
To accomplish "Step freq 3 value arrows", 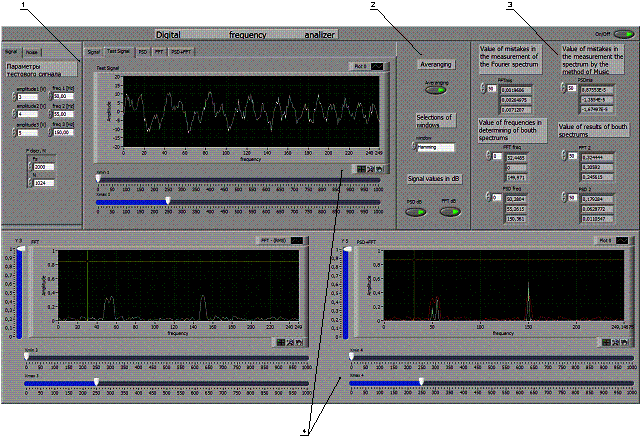I will coord(51,132).
